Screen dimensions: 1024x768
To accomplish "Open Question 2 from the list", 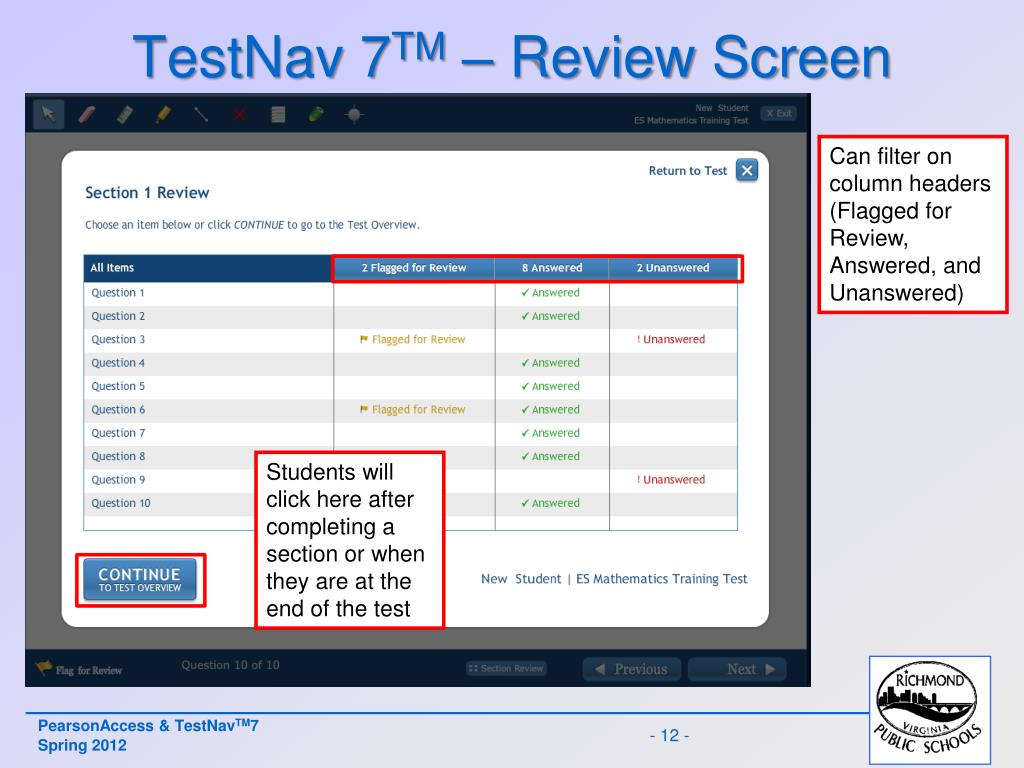I will (118, 316).
